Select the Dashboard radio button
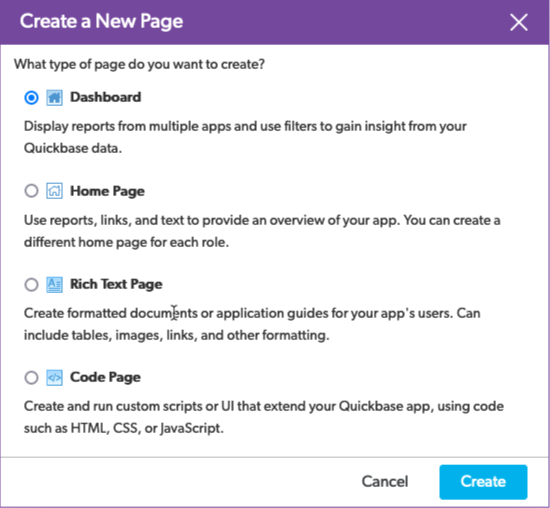The width and height of the screenshot is (550, 508). [31, 98]
